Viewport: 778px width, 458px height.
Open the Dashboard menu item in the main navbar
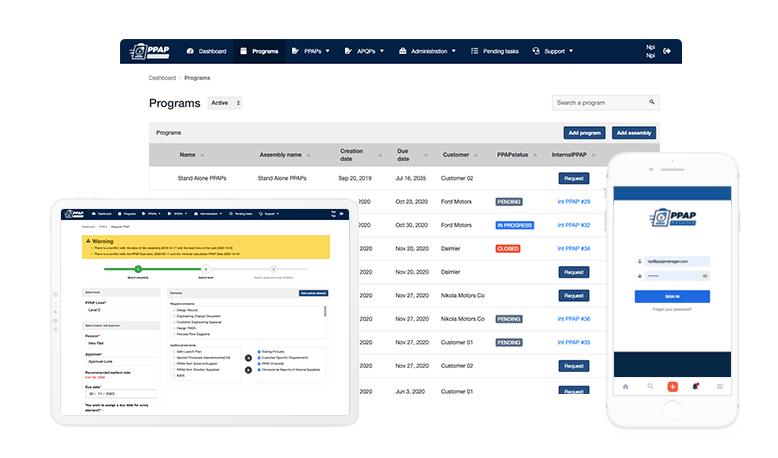coord(206,51)
